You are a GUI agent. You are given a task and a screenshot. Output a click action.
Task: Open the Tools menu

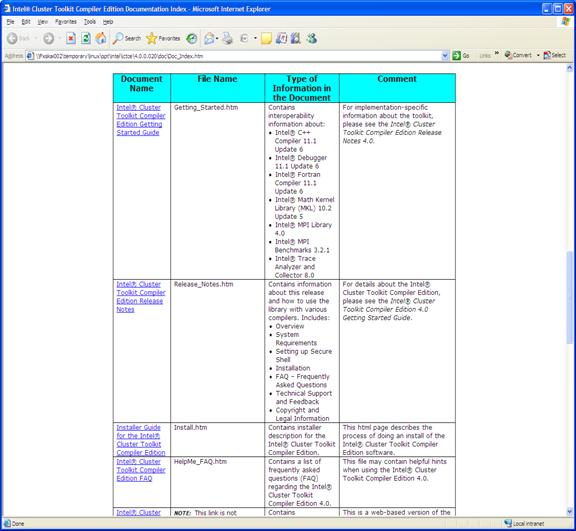(x=90, y=22)
